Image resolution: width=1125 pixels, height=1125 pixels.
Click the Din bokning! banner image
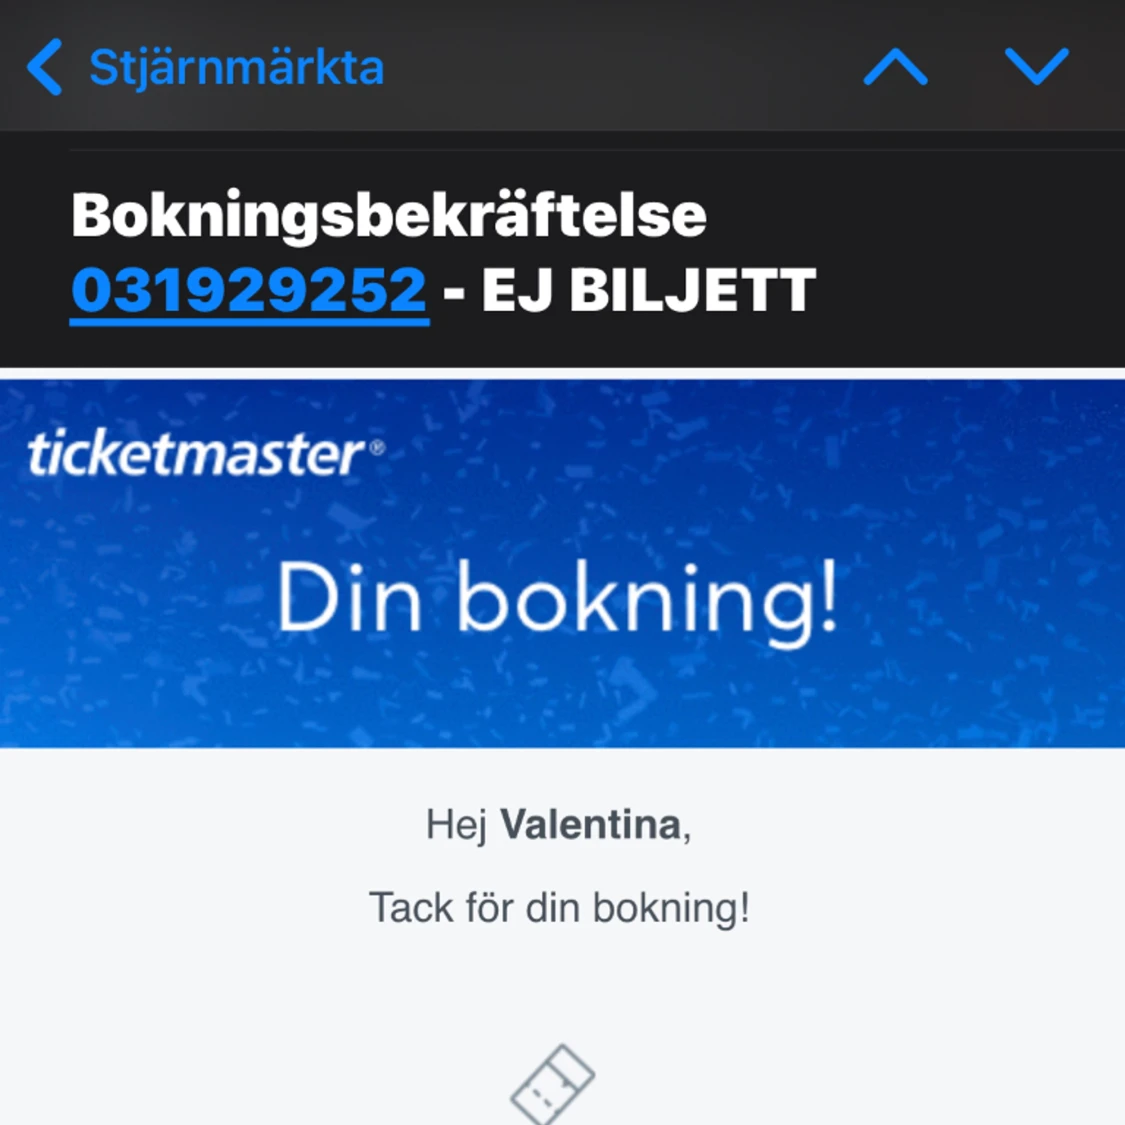pos(562,600)
